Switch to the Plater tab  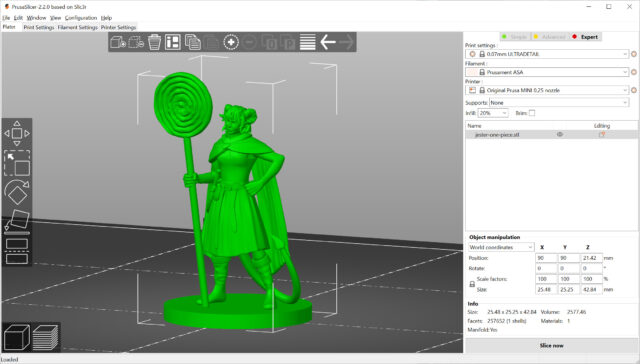9,27
